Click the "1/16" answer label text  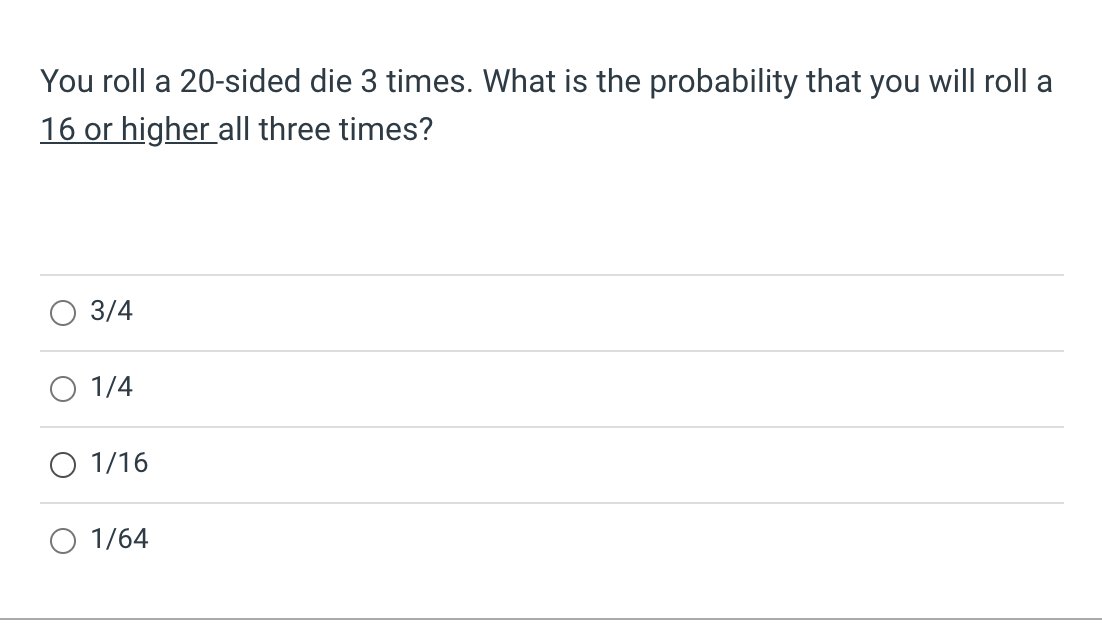[x=119, y=462]
